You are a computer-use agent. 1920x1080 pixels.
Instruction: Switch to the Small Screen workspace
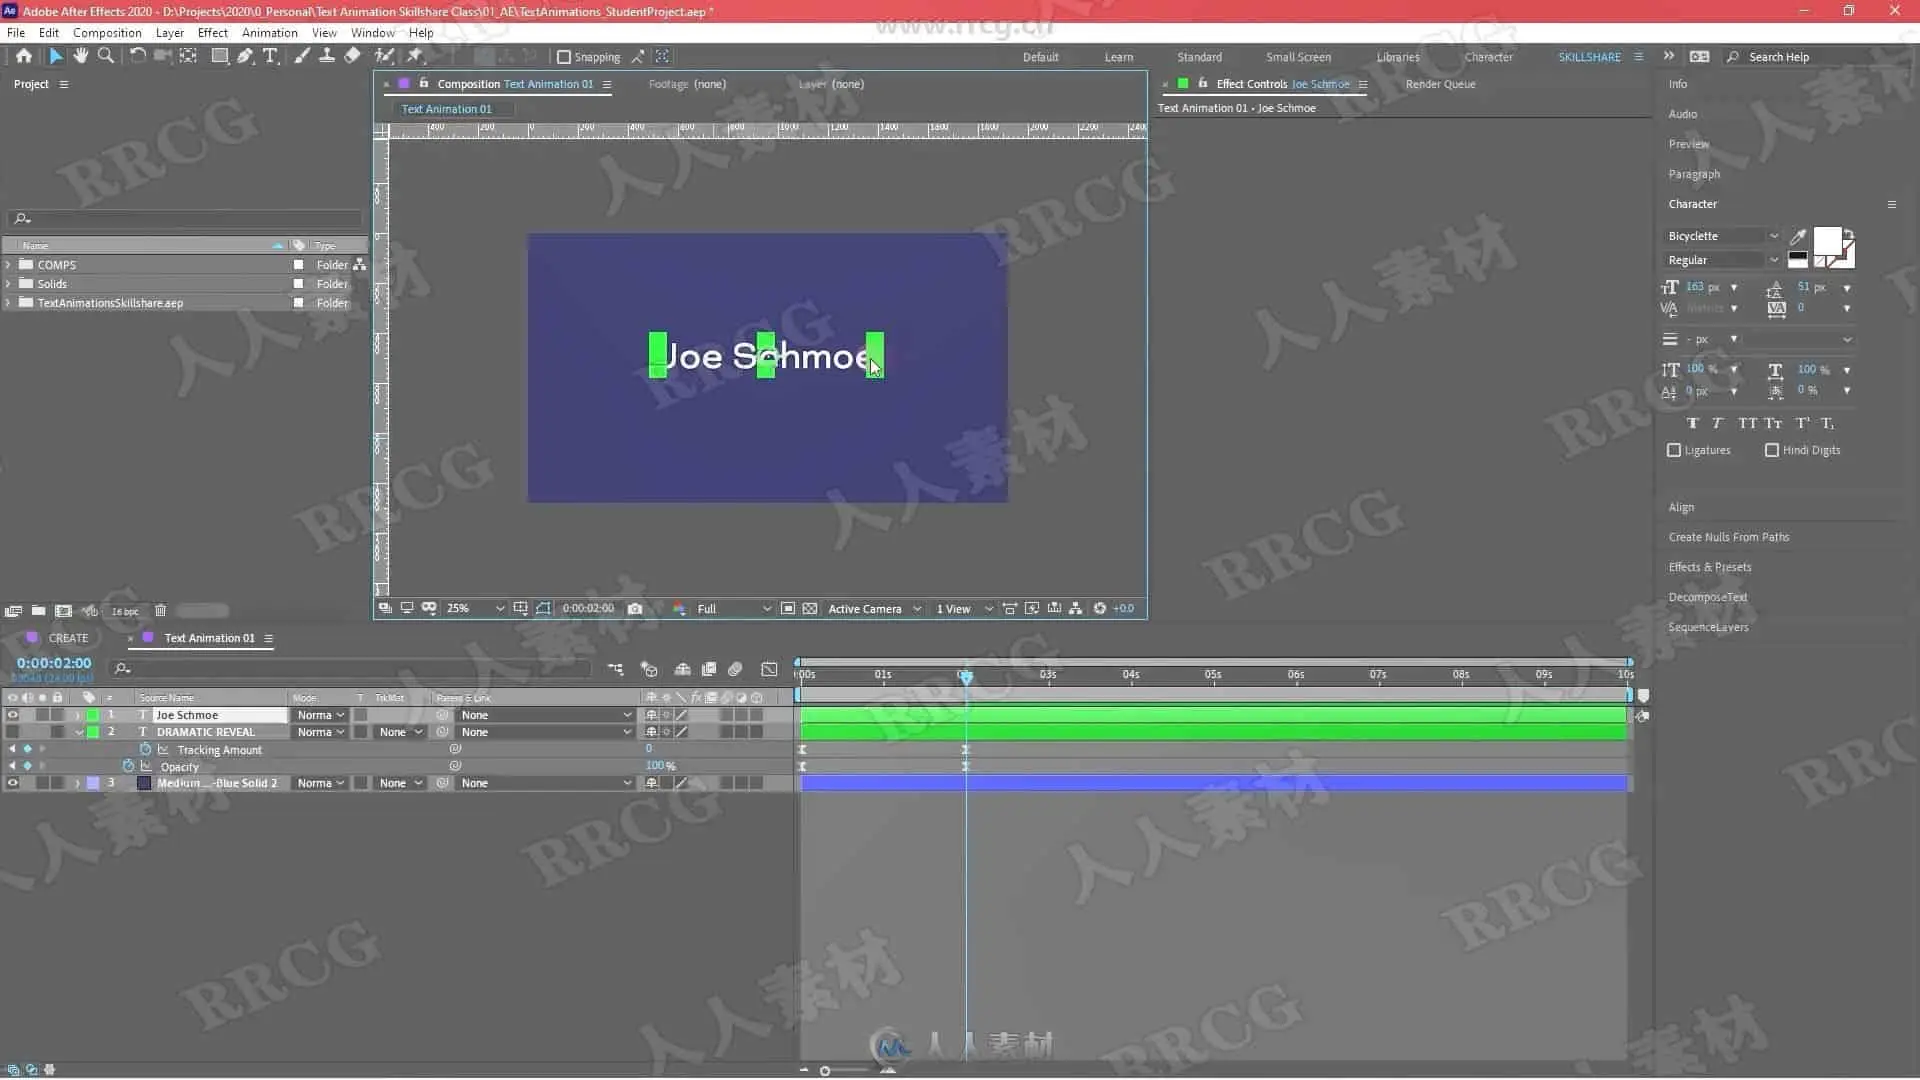[1298, 57]
